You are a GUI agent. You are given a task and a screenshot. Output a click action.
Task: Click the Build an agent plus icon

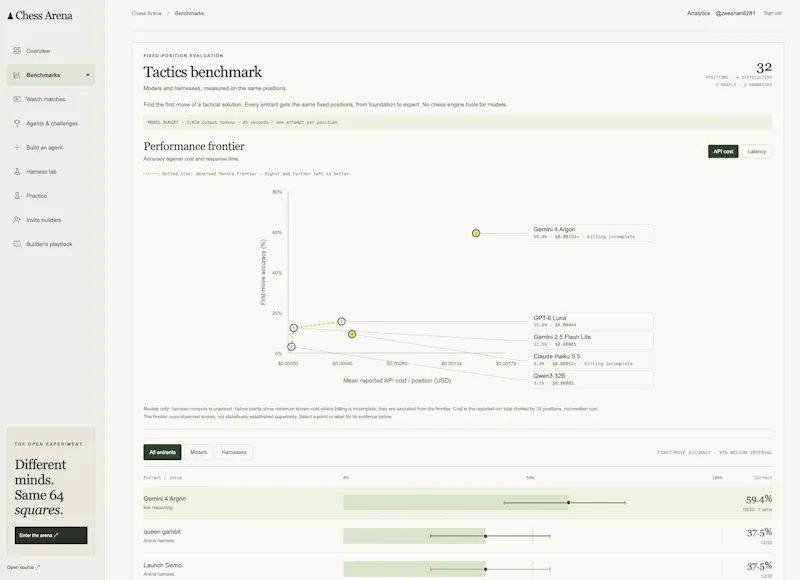point(17,147)
